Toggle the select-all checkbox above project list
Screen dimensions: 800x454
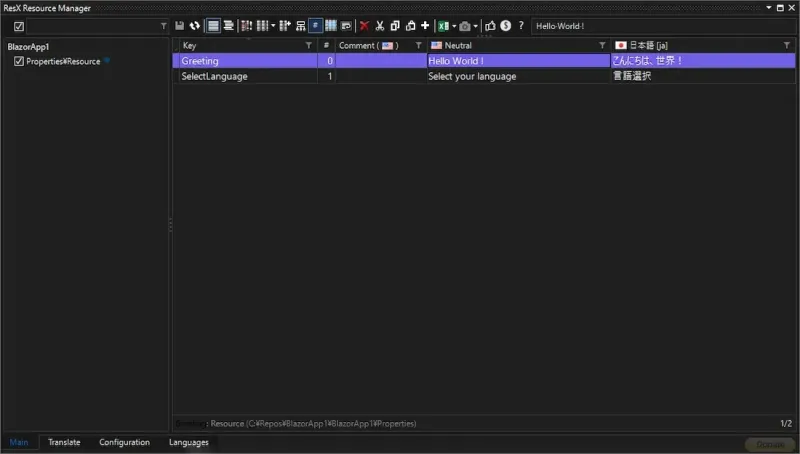click(x=19, y=26)
